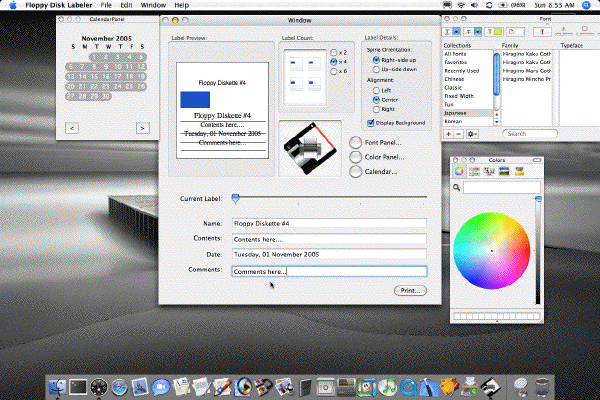Open the strikethrough style dropdown arrow in Font toolbar
The image size is (600, 400).
click(478, 32)
